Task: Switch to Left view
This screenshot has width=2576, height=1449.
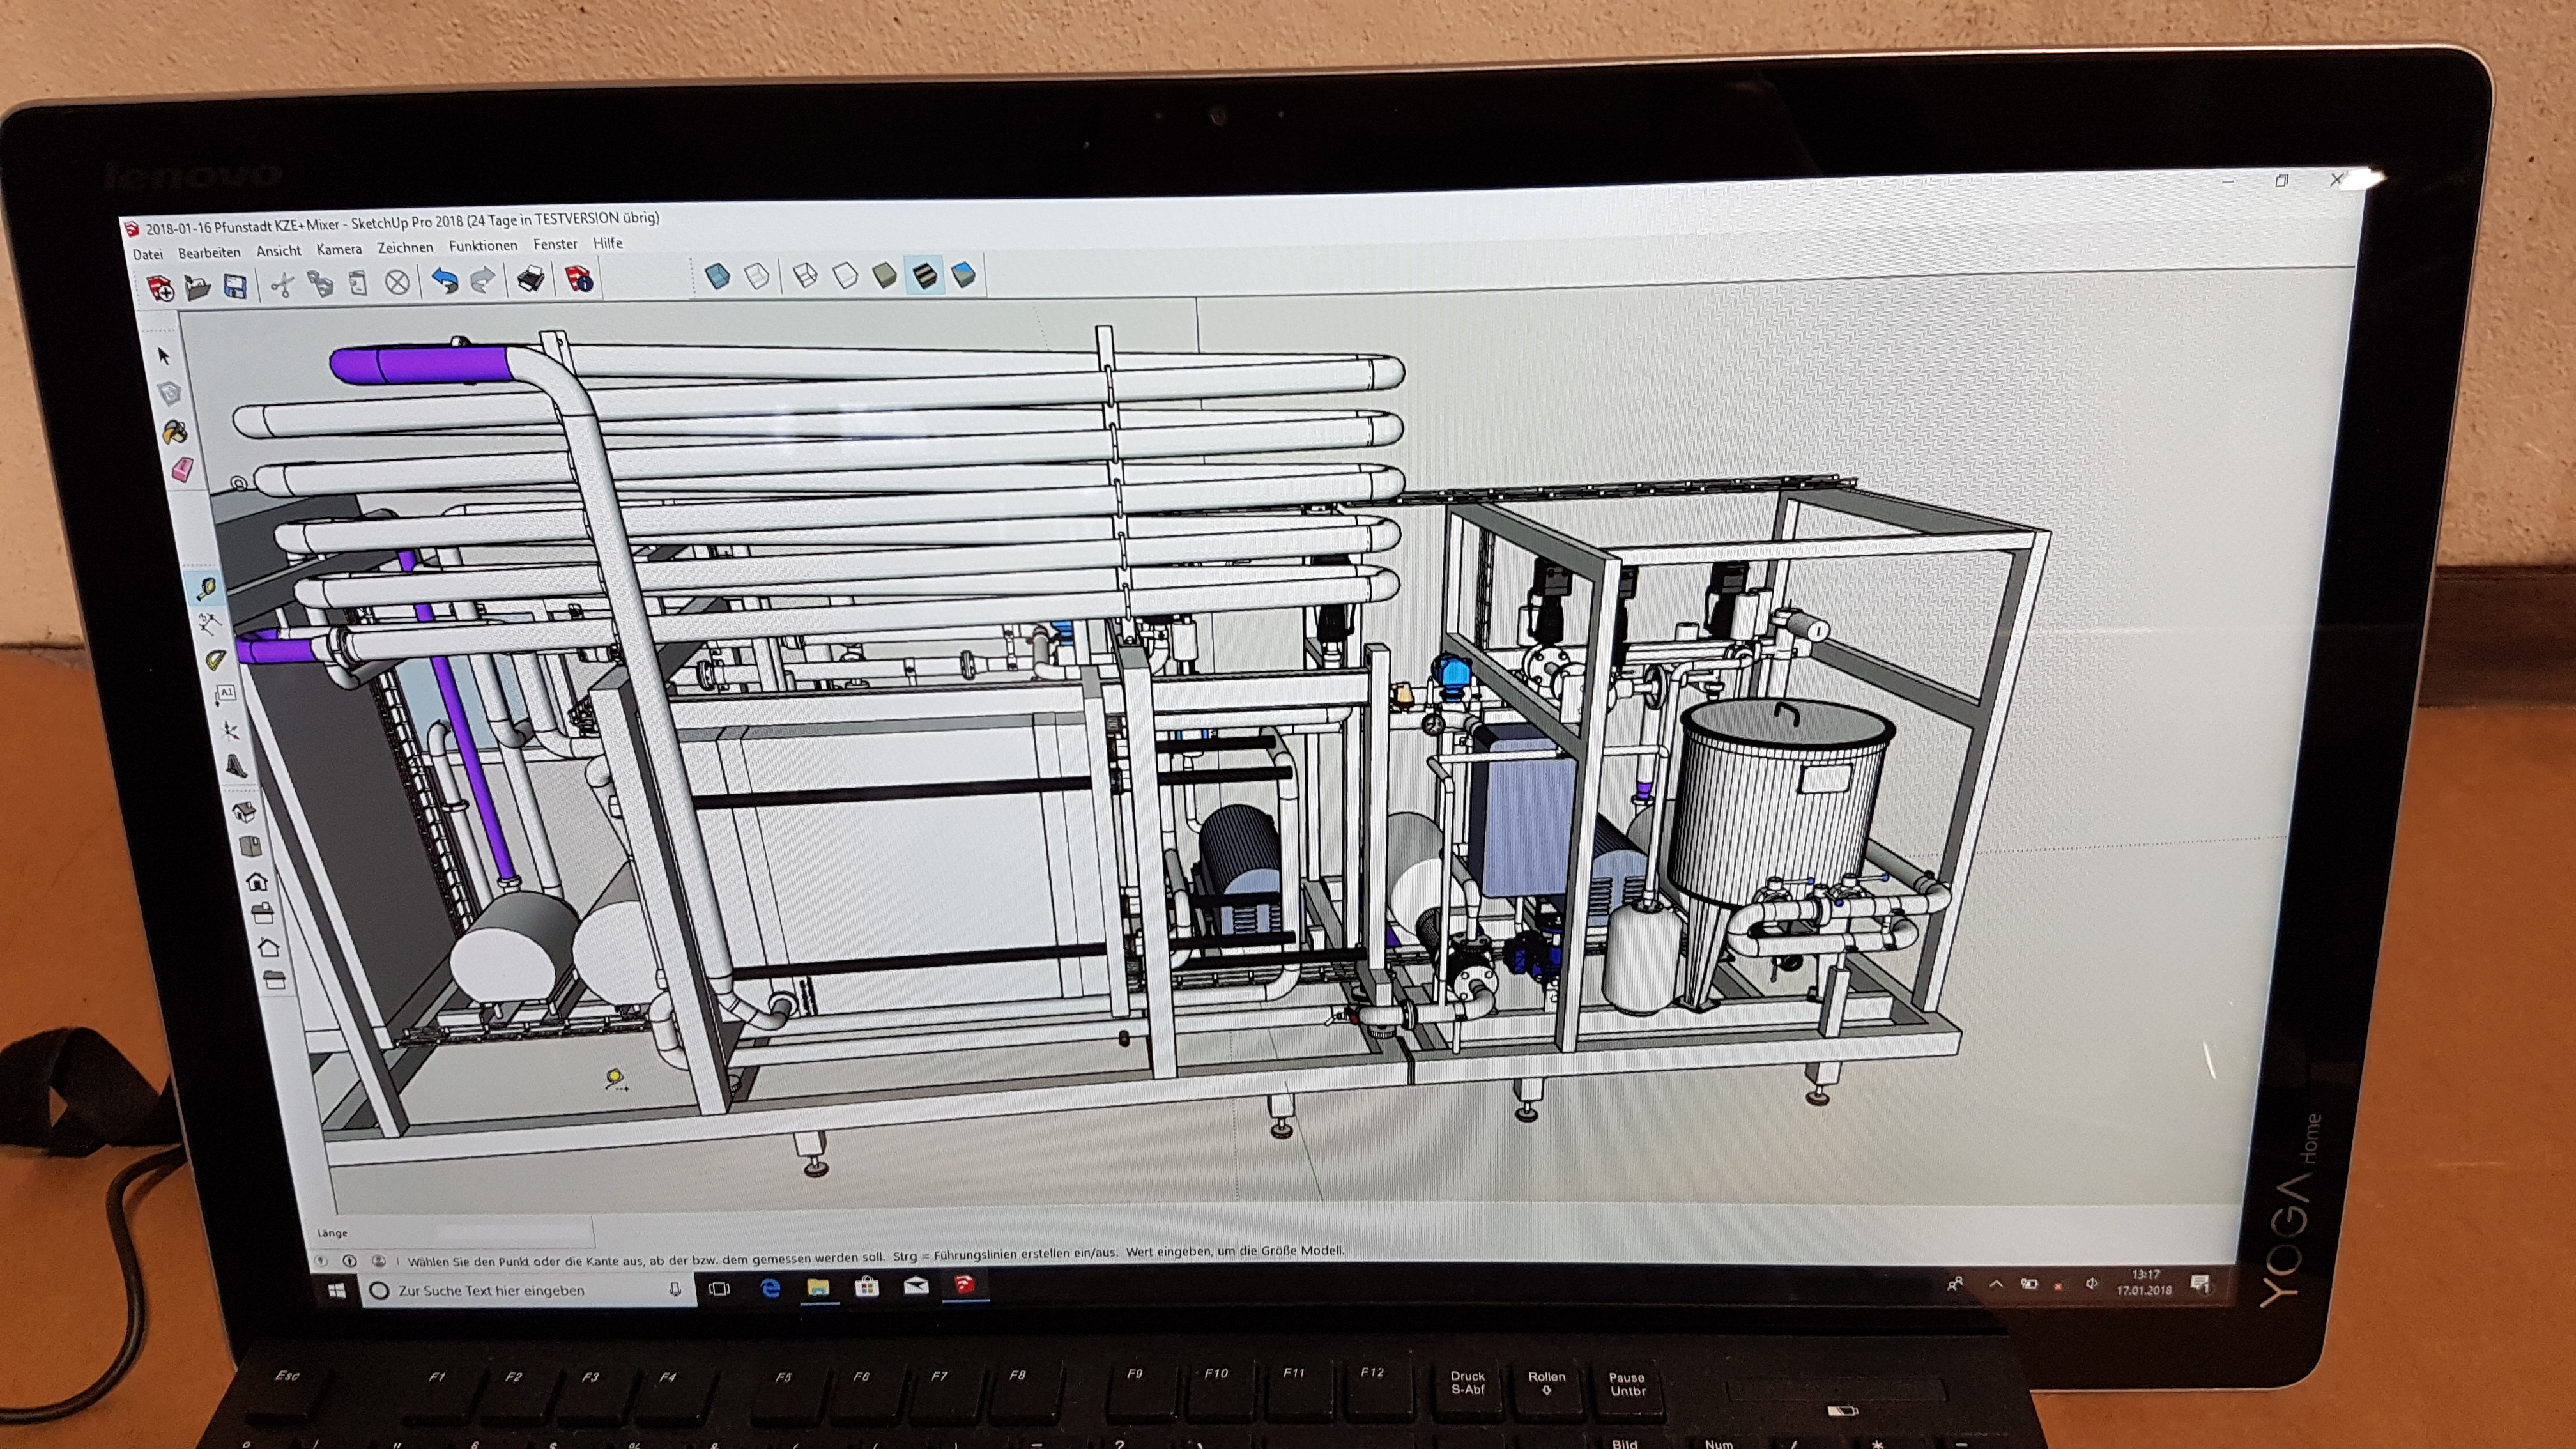Action: (274, 980)
